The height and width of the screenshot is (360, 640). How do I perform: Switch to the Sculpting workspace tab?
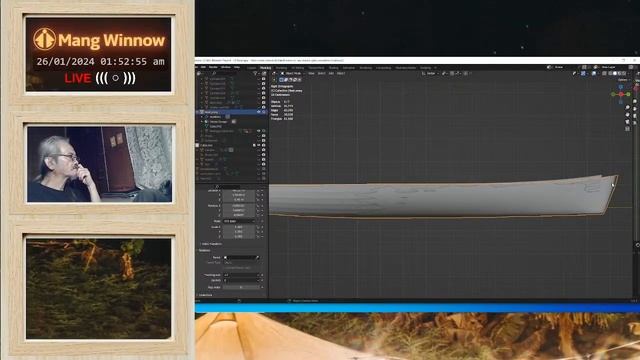coord(281,68)
